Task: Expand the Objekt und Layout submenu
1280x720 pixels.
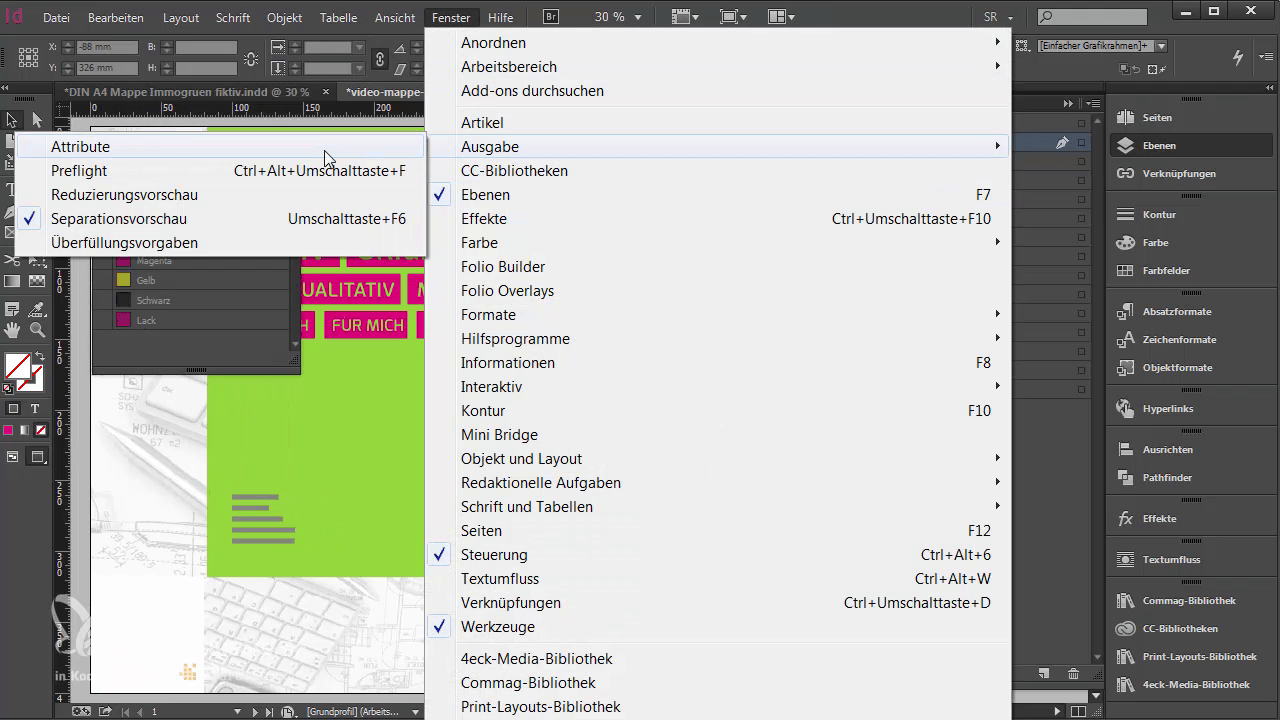Action: click(716, 459)
